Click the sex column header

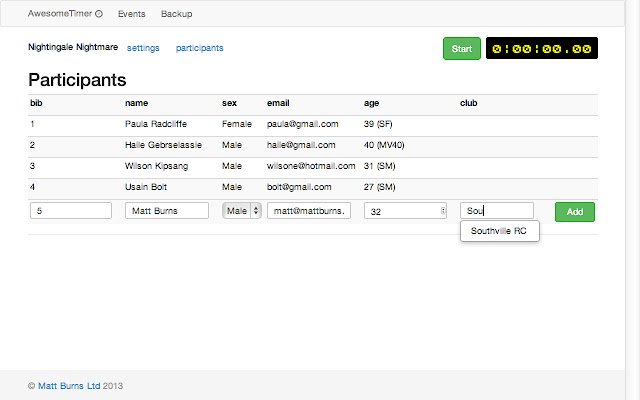(229, 103)
